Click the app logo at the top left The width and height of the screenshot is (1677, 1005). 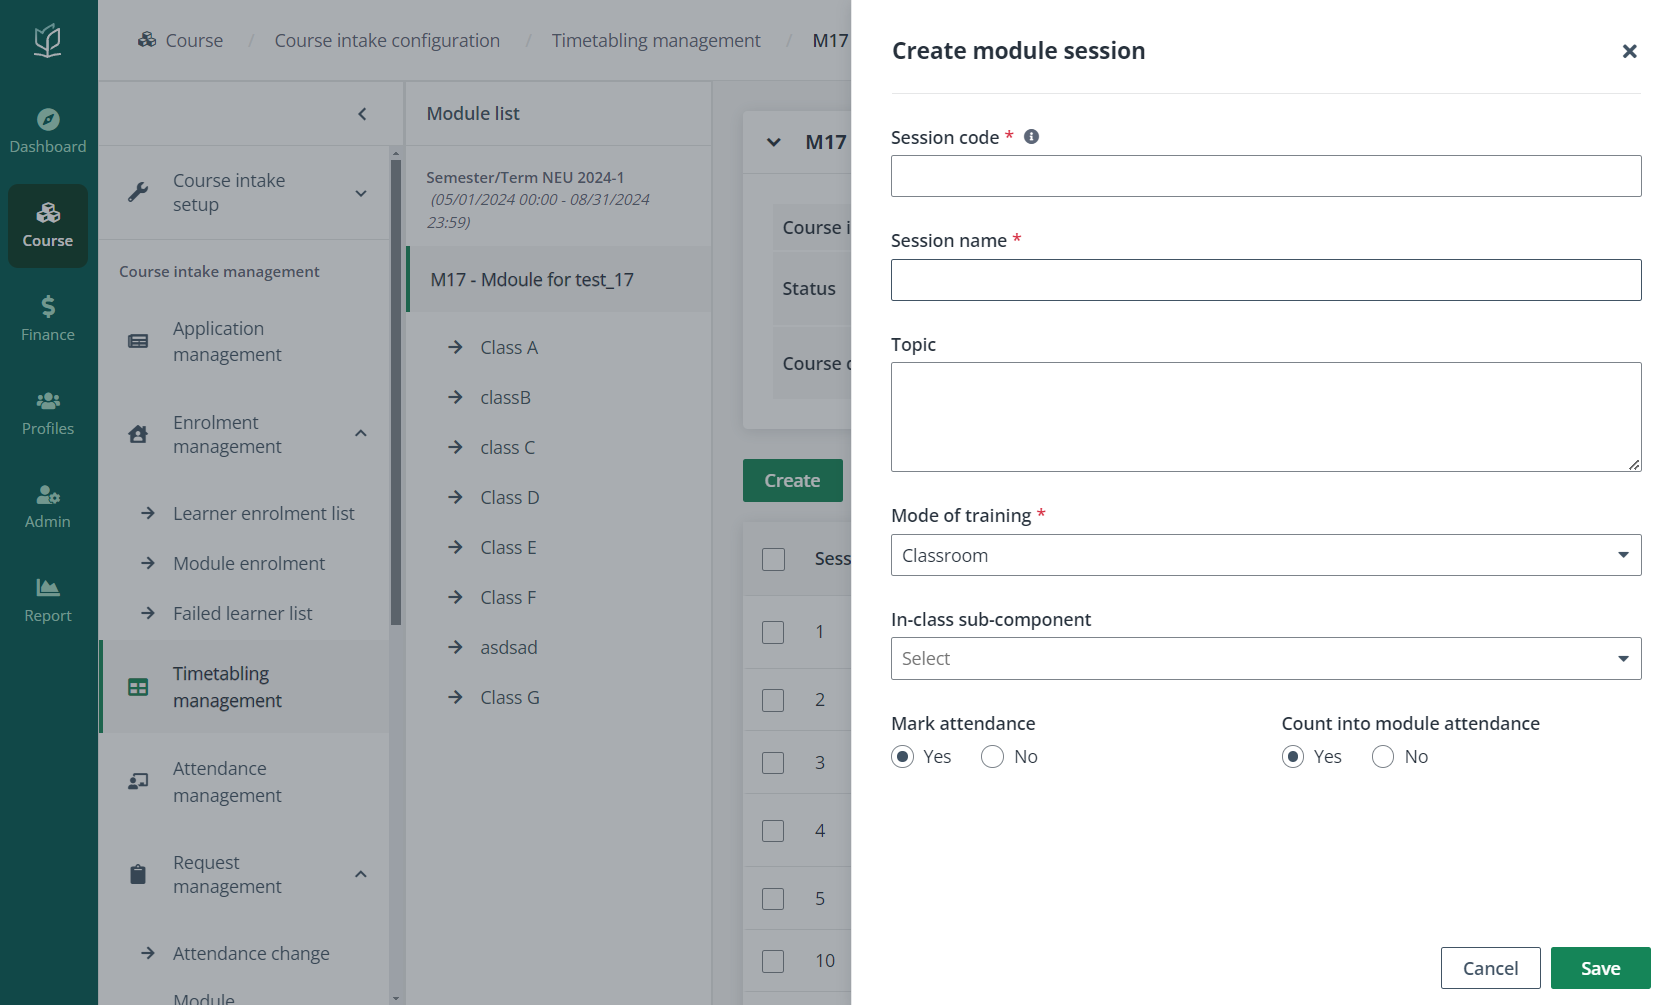coord(47,40)
